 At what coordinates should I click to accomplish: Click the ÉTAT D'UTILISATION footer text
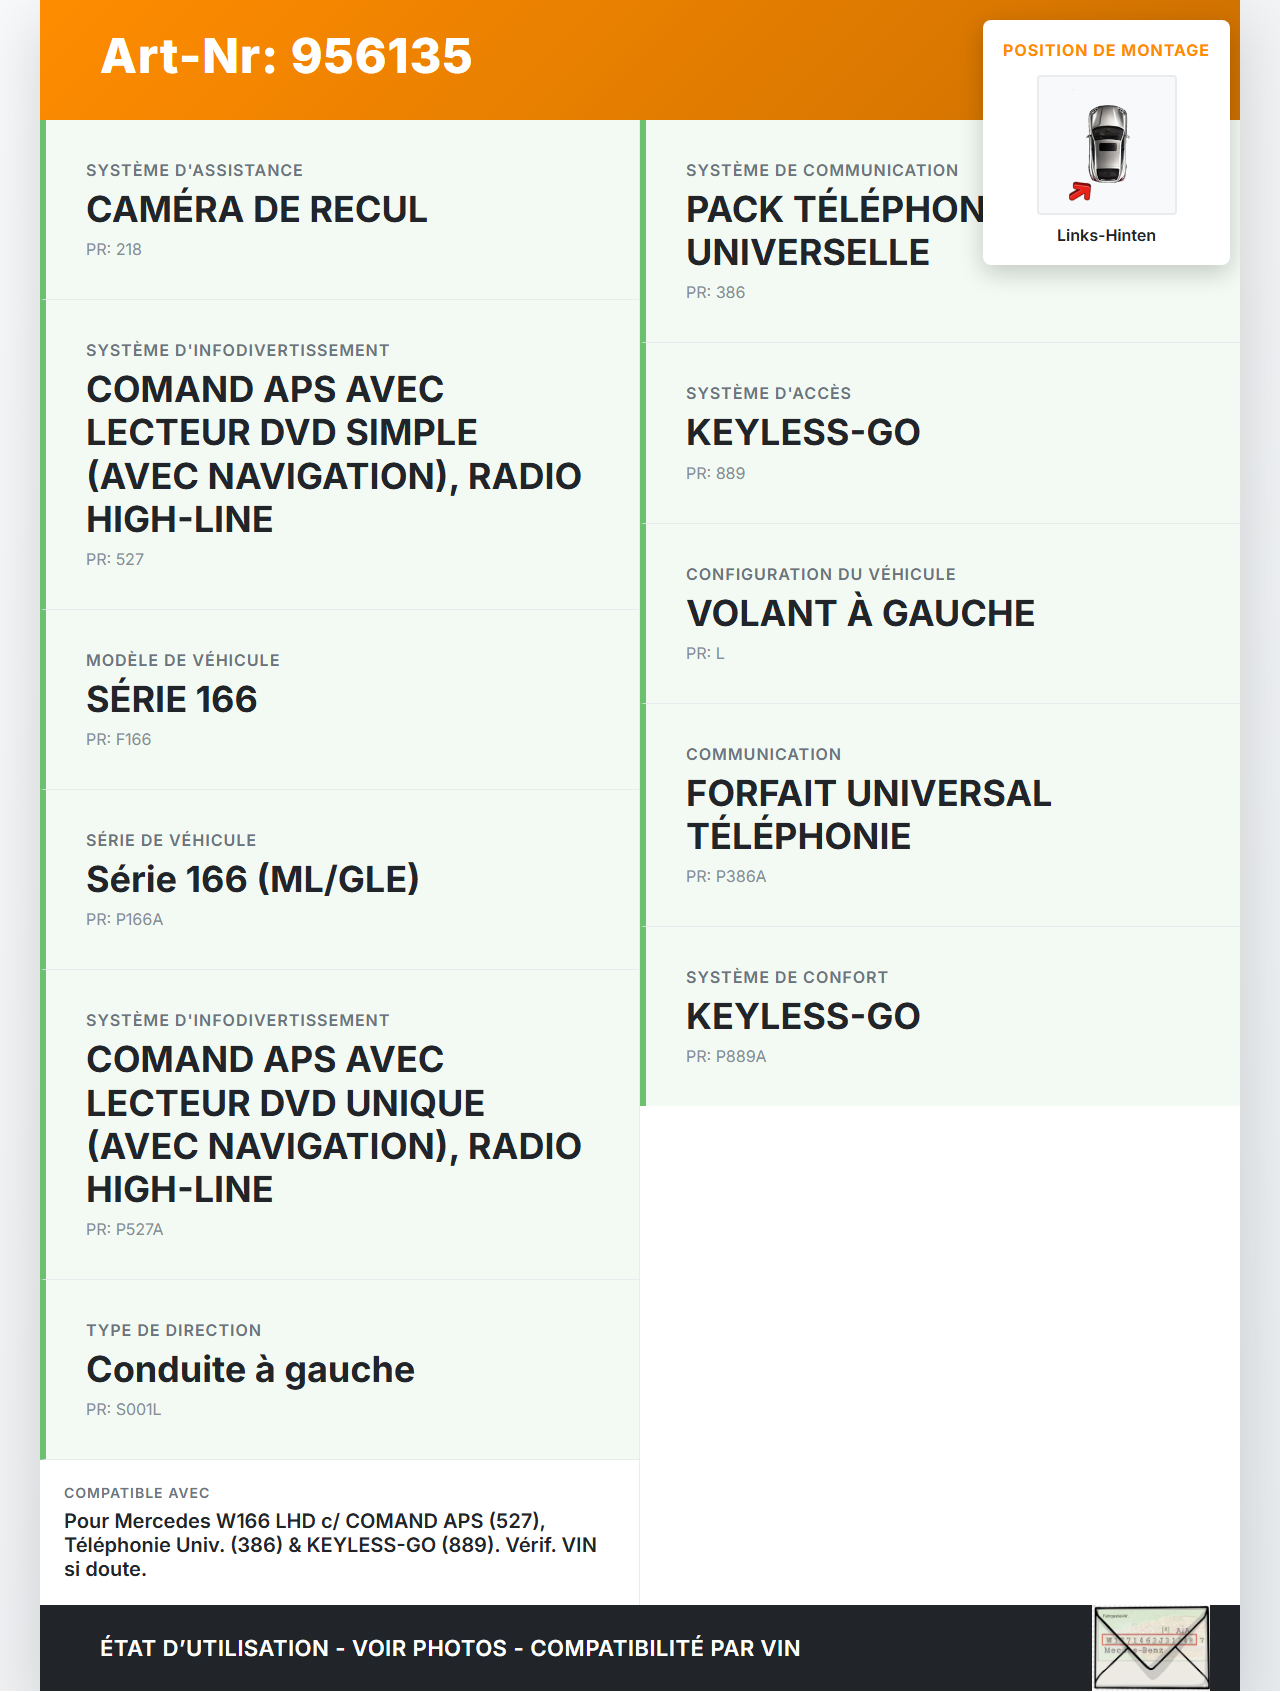(x=450, y=1648)
